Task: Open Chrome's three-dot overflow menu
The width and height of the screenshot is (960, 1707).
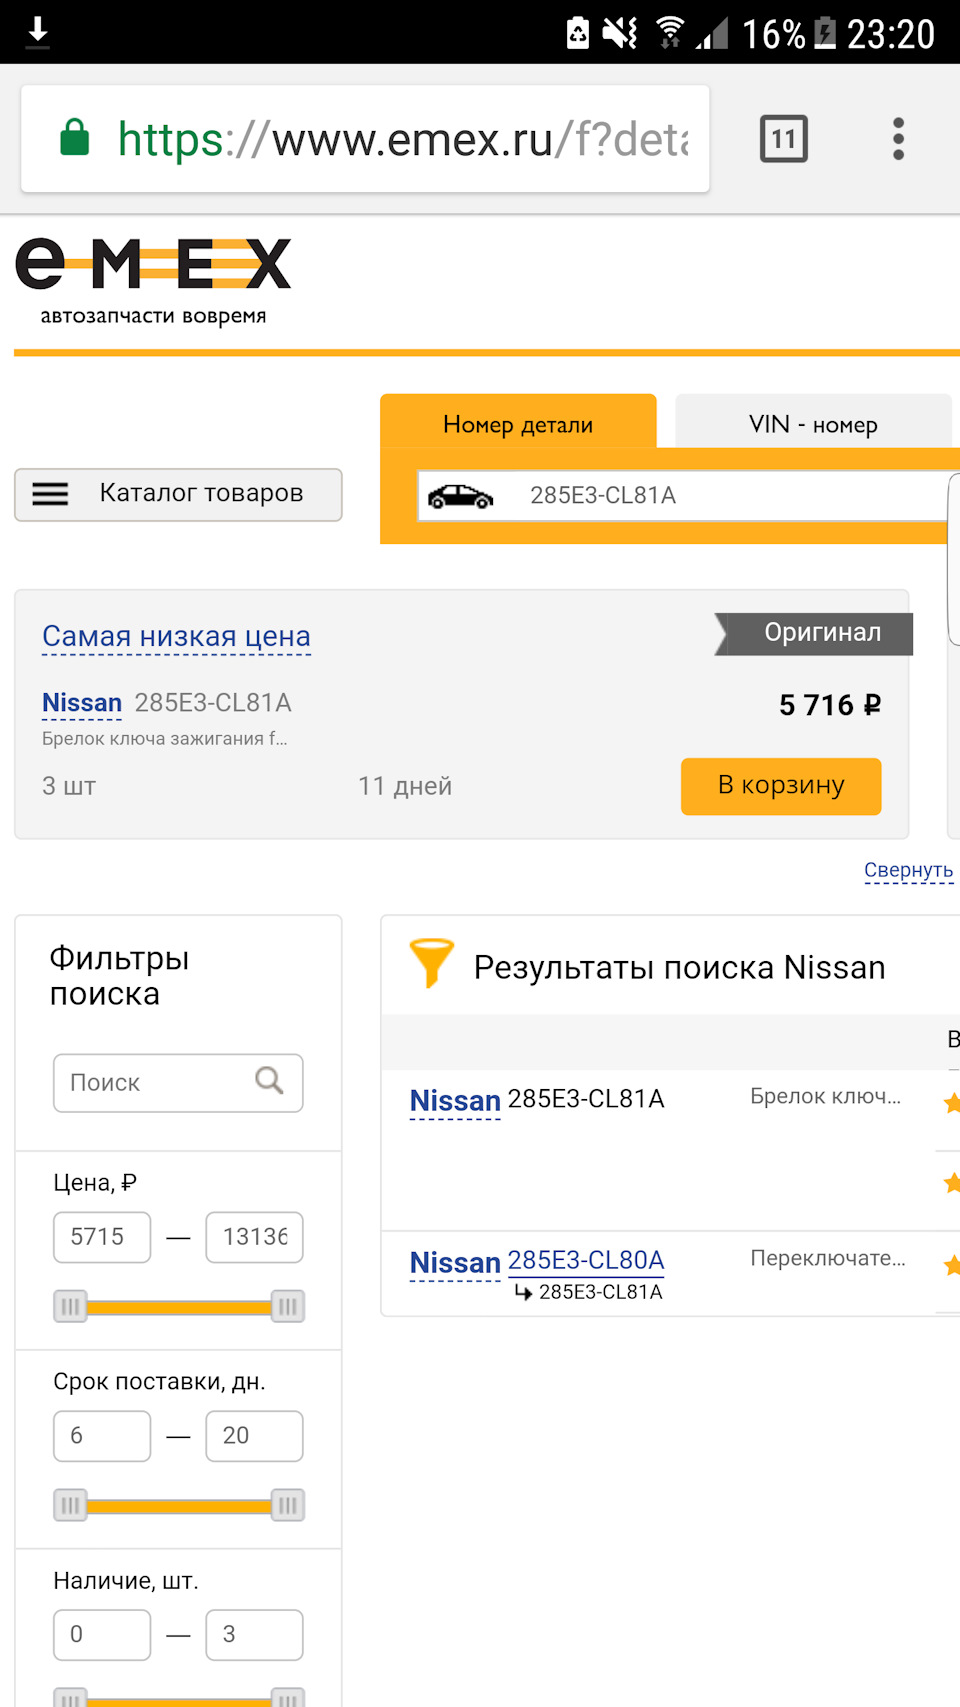Action: pyautogui.click(x=898, y=139)
